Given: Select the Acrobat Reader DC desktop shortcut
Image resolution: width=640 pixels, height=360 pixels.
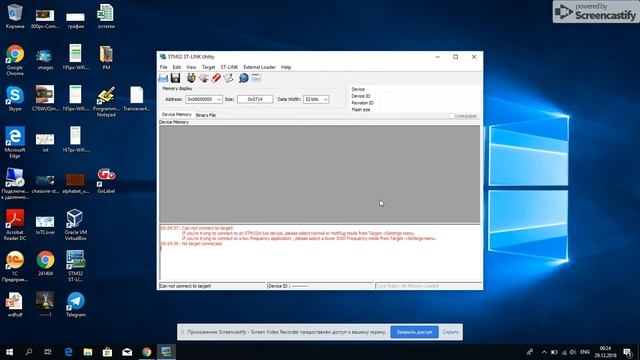Looking at the screenshot, I should 15,224.
